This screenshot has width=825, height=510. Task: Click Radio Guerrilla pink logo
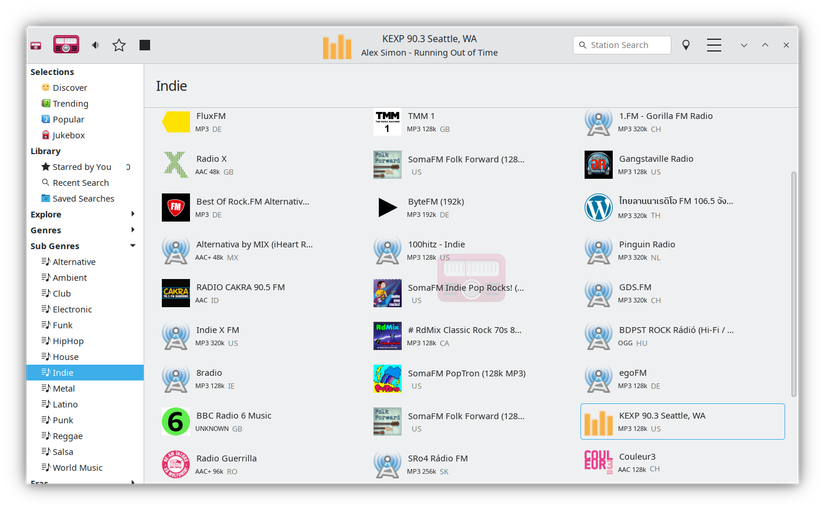click(176, 464)
